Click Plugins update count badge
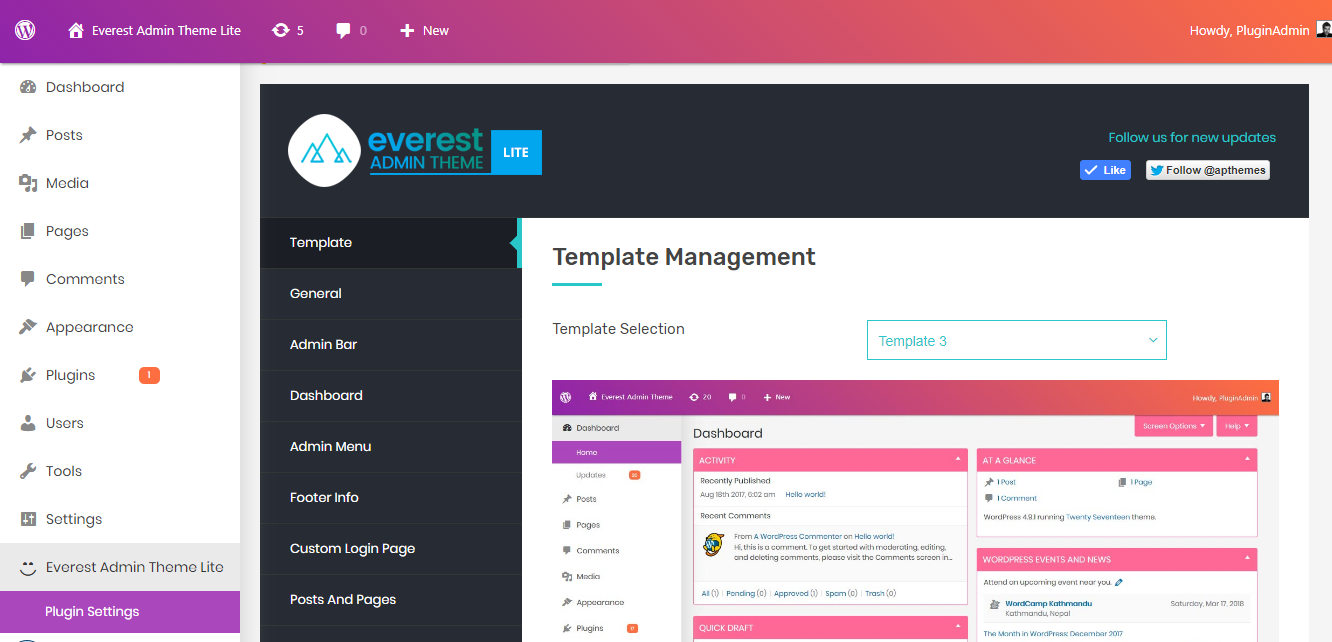This screenshot has width=1332, height=642. click(x=149, y=375)
